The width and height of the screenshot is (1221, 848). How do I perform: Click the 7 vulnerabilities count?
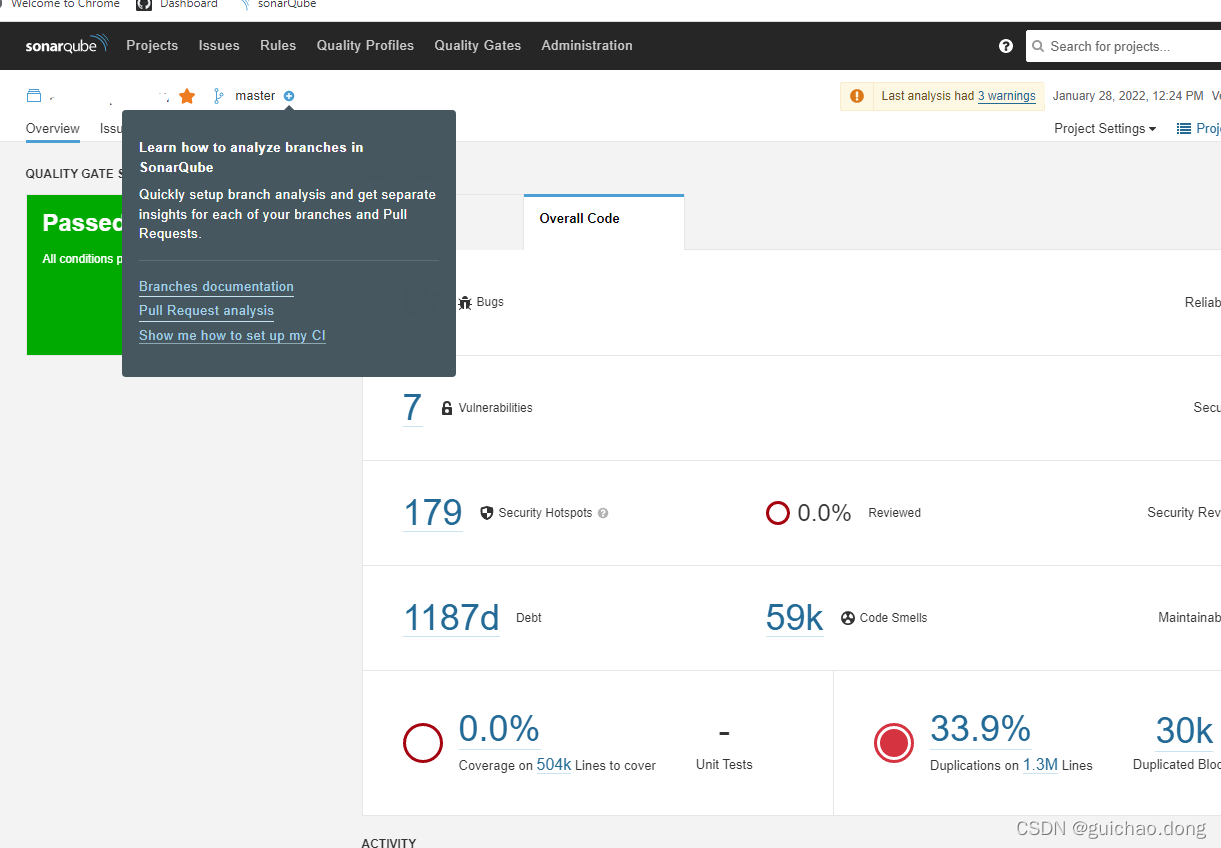412,408
